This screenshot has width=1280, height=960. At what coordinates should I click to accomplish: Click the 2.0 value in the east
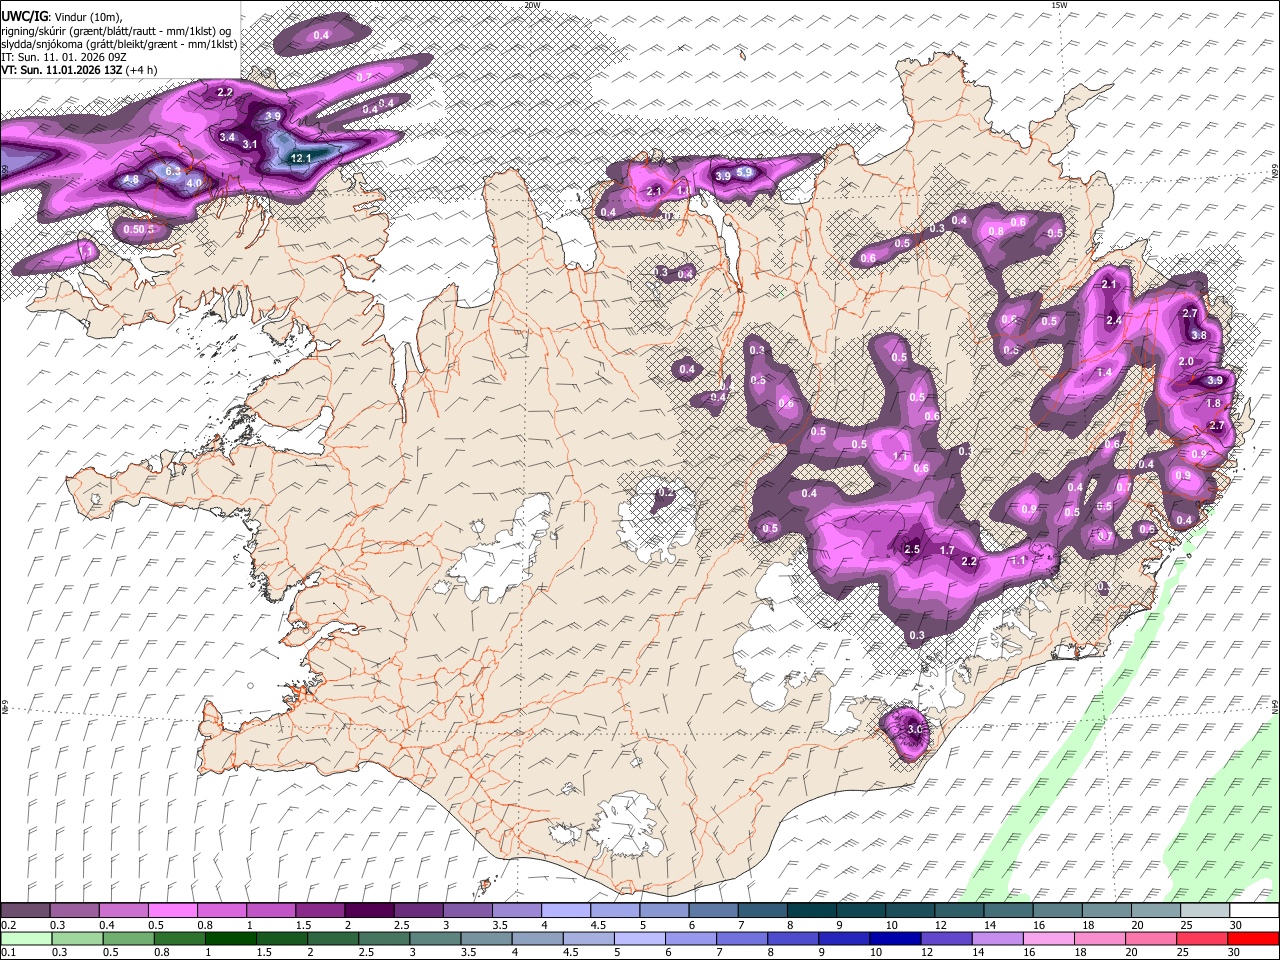[1187, 361]
